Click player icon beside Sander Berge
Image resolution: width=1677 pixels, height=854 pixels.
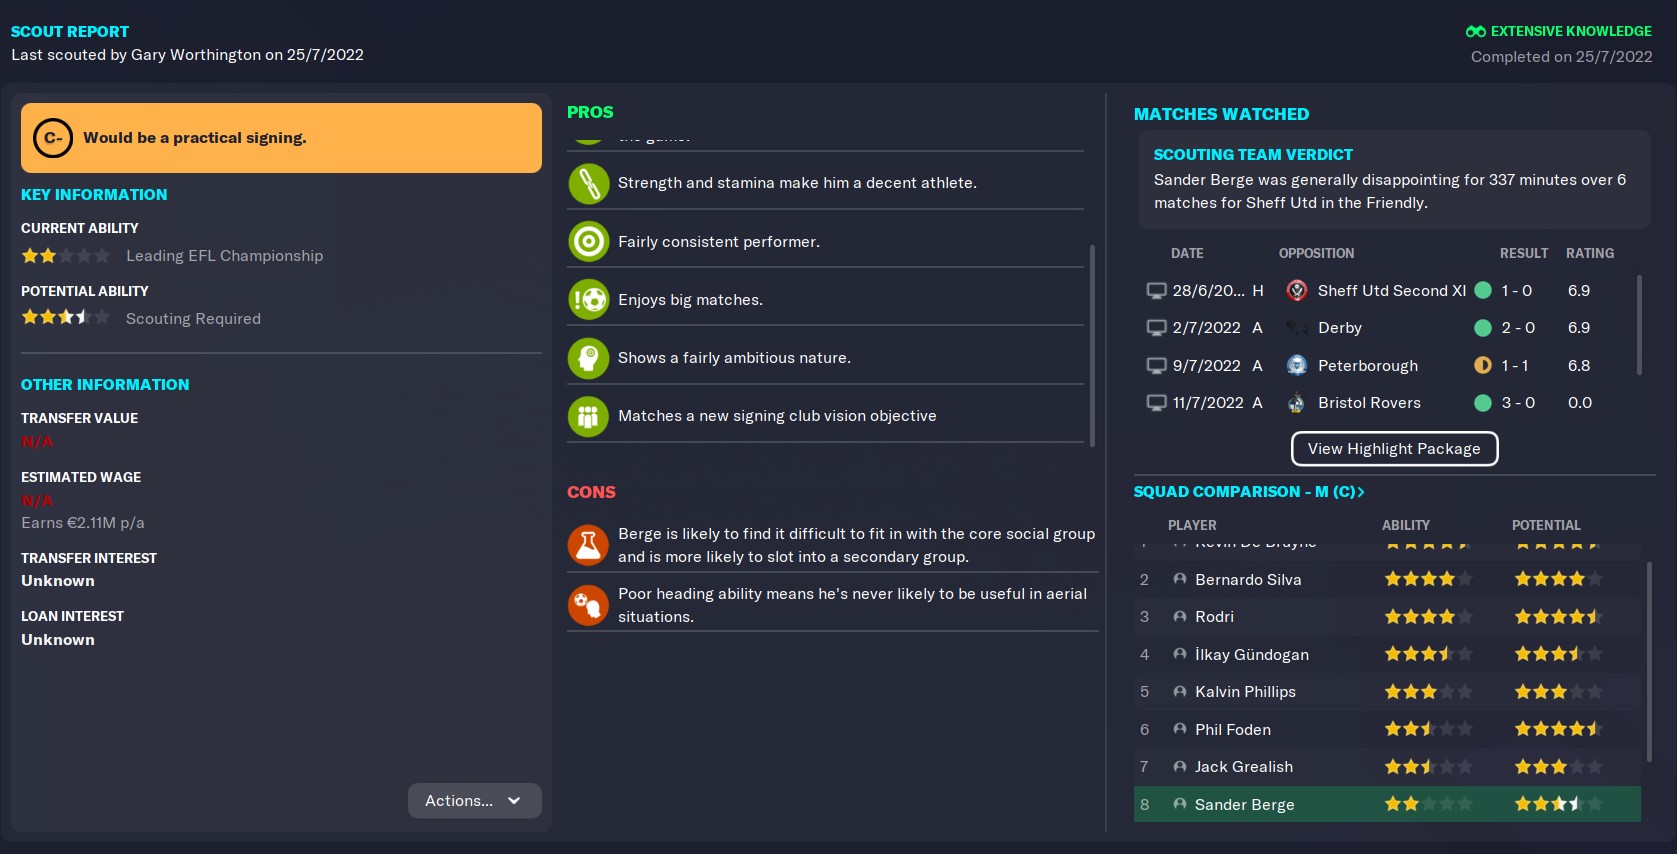click(1180, 805)
